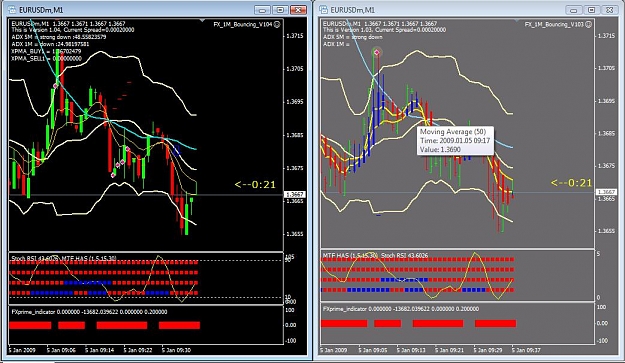Click '5 Jan 09:29' on right time axis
Screen dimensions: 625x363
tap(488, 350)
